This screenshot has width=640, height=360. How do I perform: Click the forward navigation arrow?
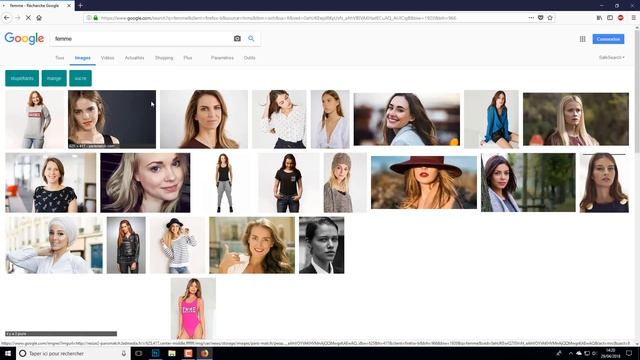click(18, 18)
